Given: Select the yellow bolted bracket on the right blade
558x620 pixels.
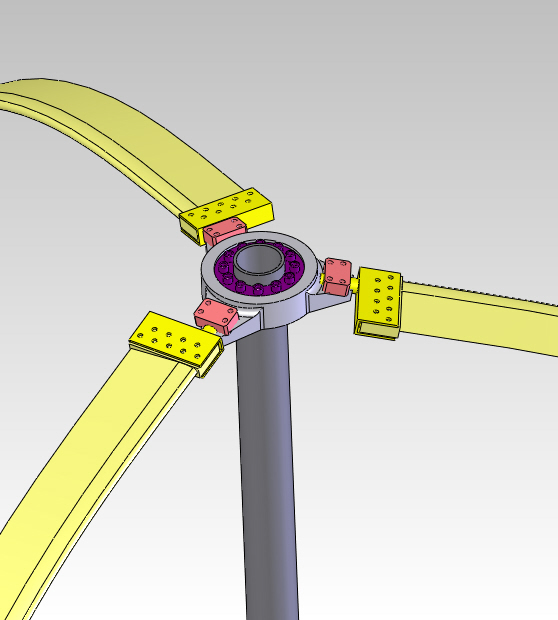Looking at the screenshot, I should [378, 302].
